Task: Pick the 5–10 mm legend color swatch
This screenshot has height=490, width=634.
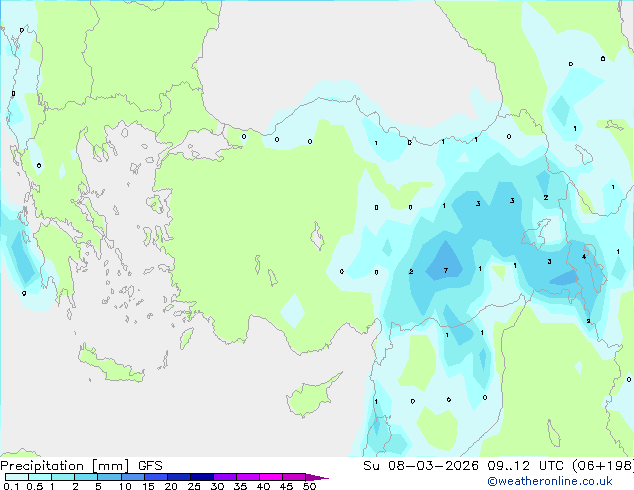Action: click(109, 477)
